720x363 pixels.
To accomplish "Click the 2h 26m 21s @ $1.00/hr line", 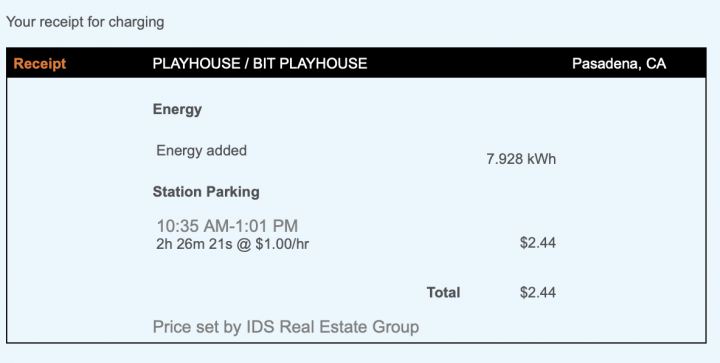I will (x=232, y=244).
